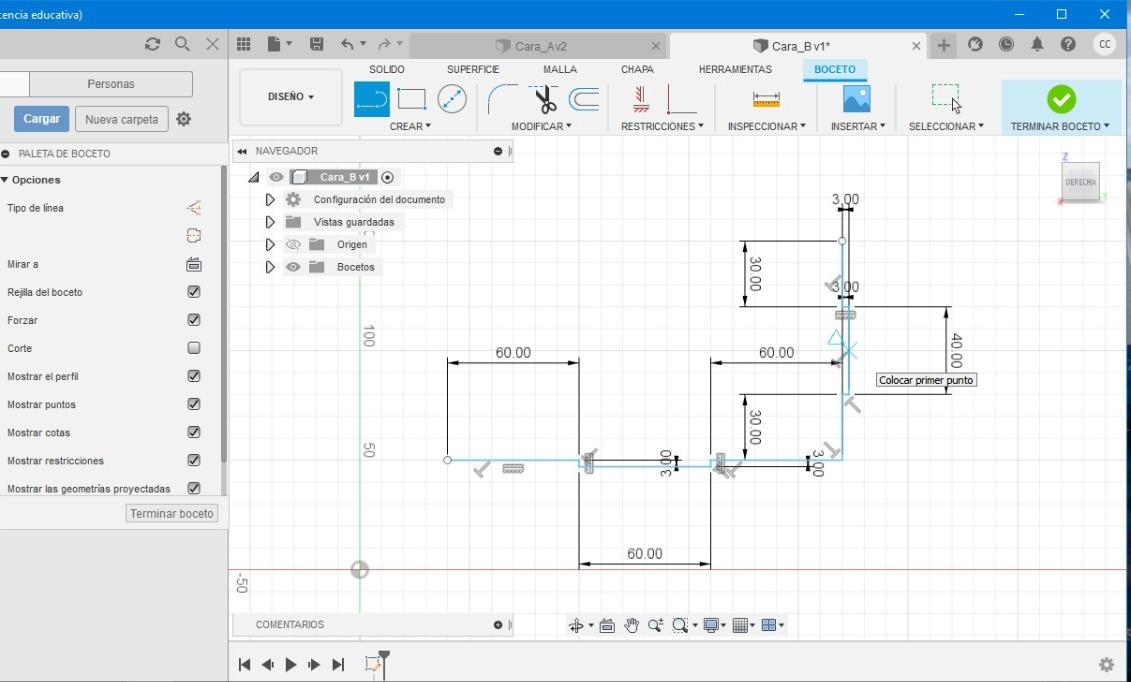Switch to the Cara_Av2 document tab

pos(540,46)
